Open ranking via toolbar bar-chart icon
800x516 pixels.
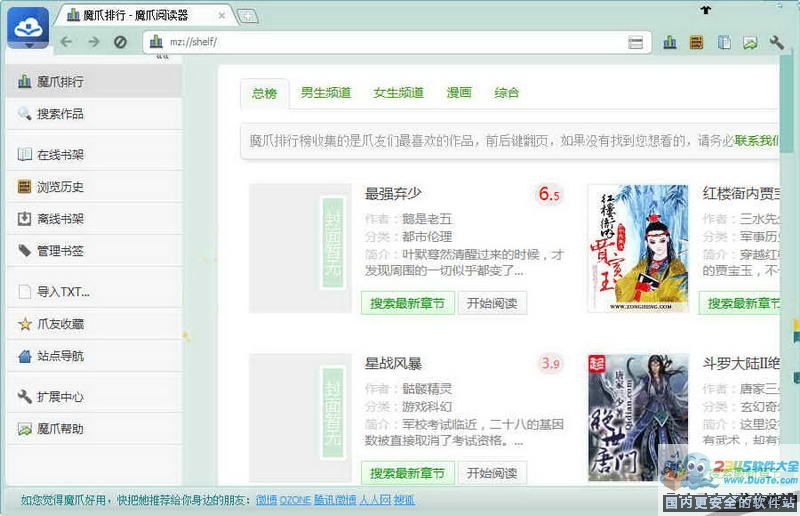click(670, 42)
